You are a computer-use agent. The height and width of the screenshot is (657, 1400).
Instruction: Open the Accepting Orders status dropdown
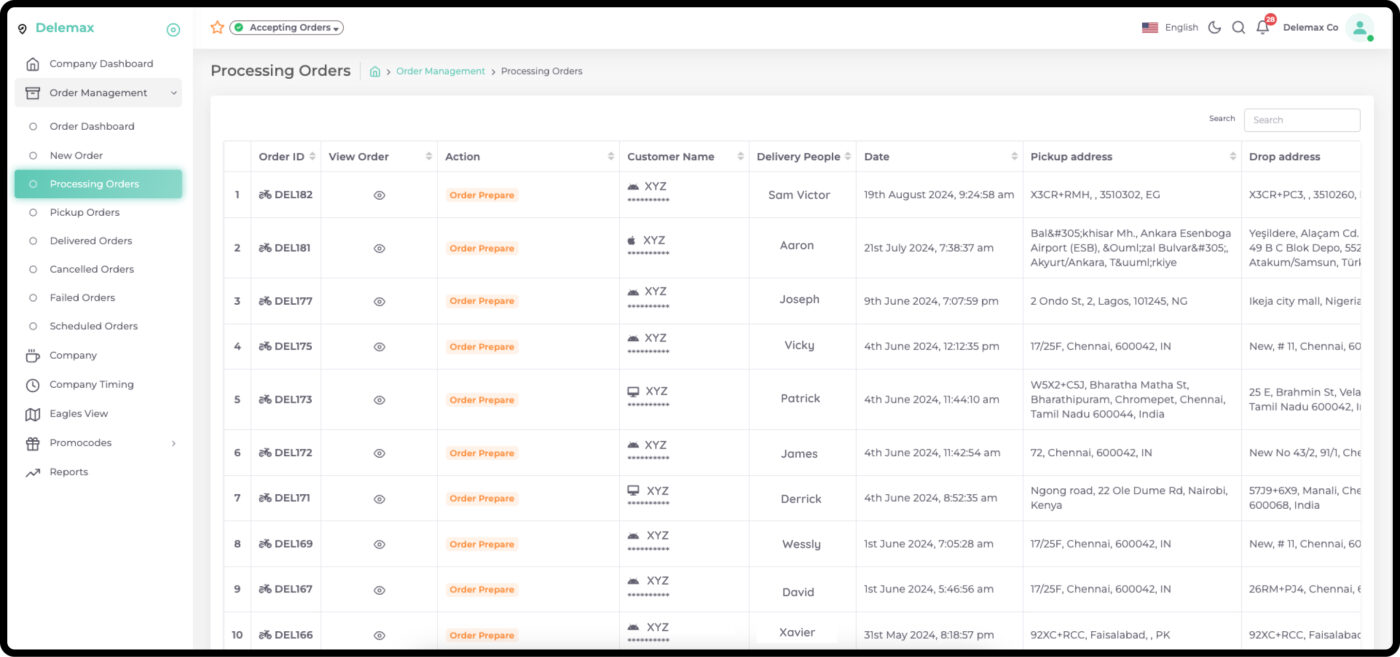pyautogui.click(x=287, y=28)
